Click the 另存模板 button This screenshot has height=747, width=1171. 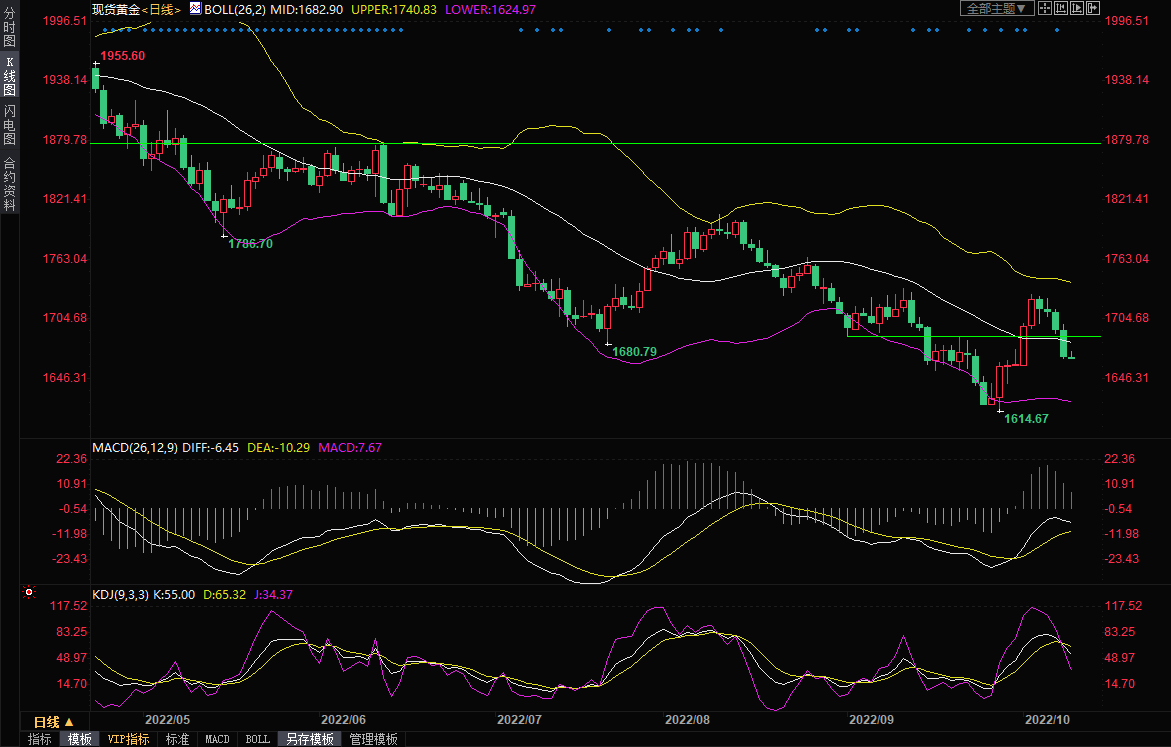pyautogui.click(x=309, y=739)
